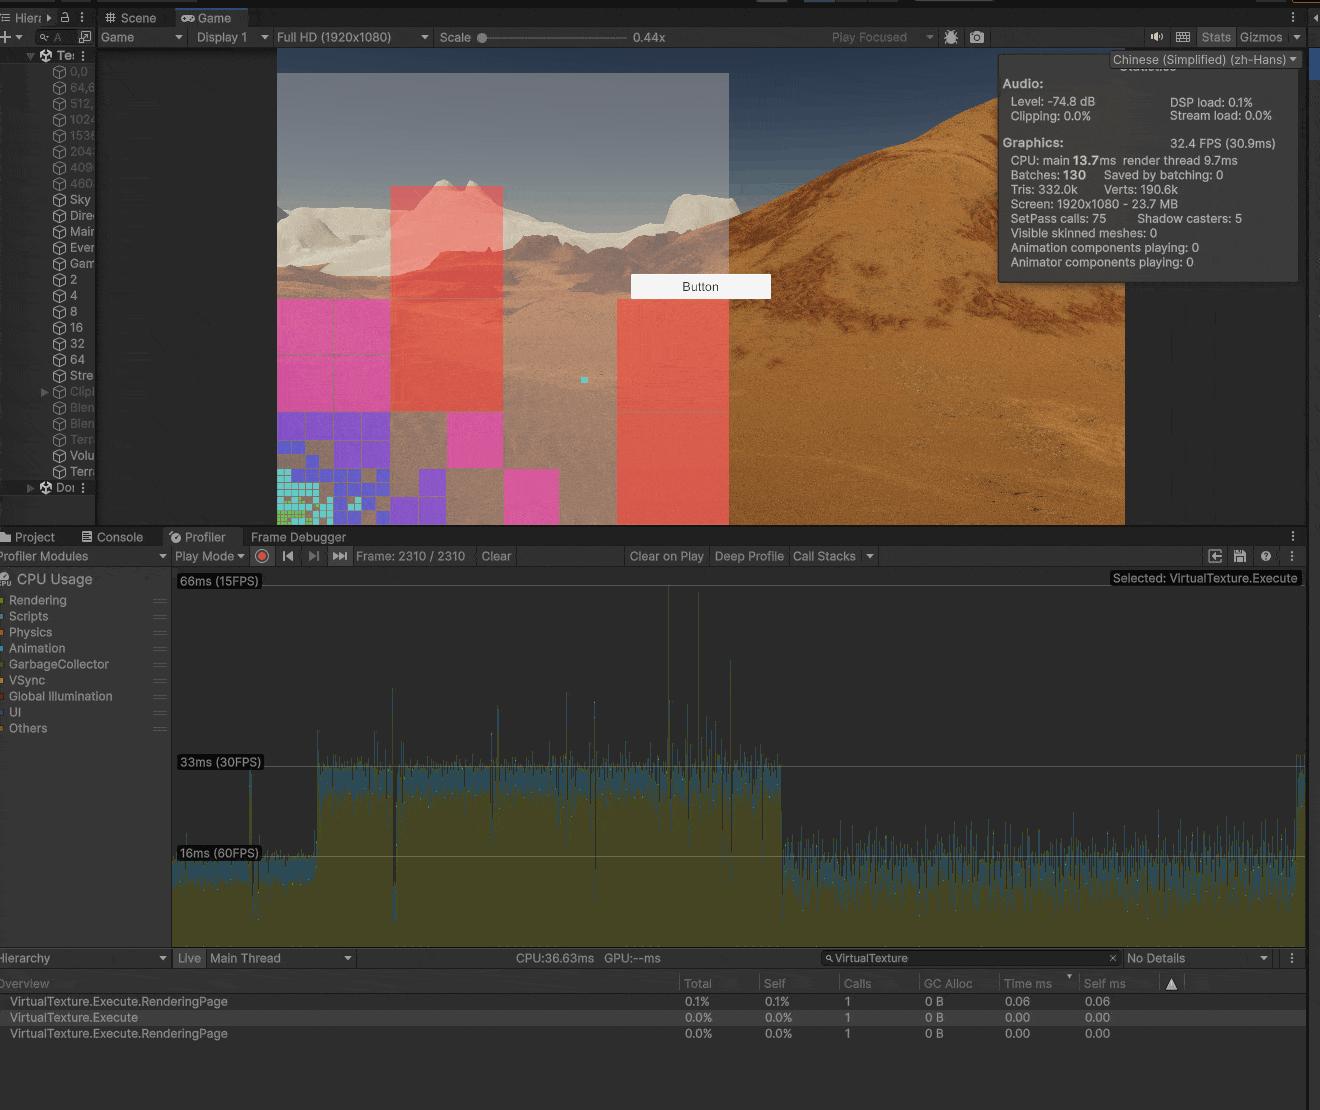Mute game audio via the speaker icon
This screenshot has width=1320, height=1110.
coord(1157,36)
